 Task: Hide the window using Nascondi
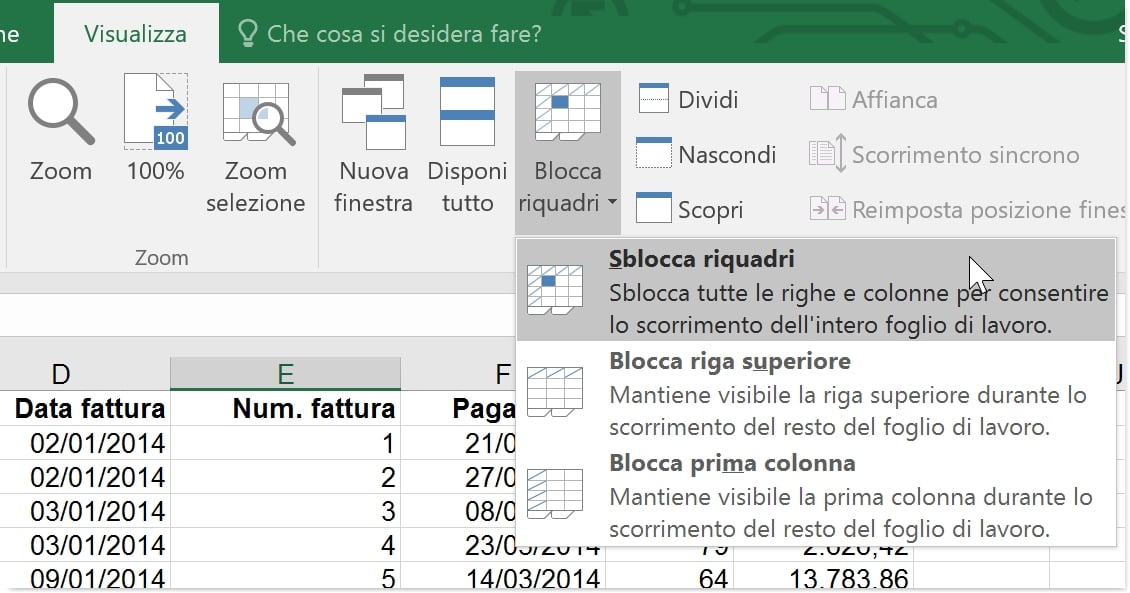[706, 154]
